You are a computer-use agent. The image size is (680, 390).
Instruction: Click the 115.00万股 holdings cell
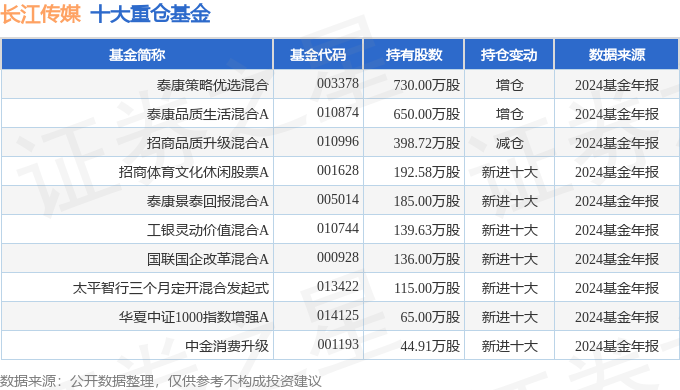point(427,288)
